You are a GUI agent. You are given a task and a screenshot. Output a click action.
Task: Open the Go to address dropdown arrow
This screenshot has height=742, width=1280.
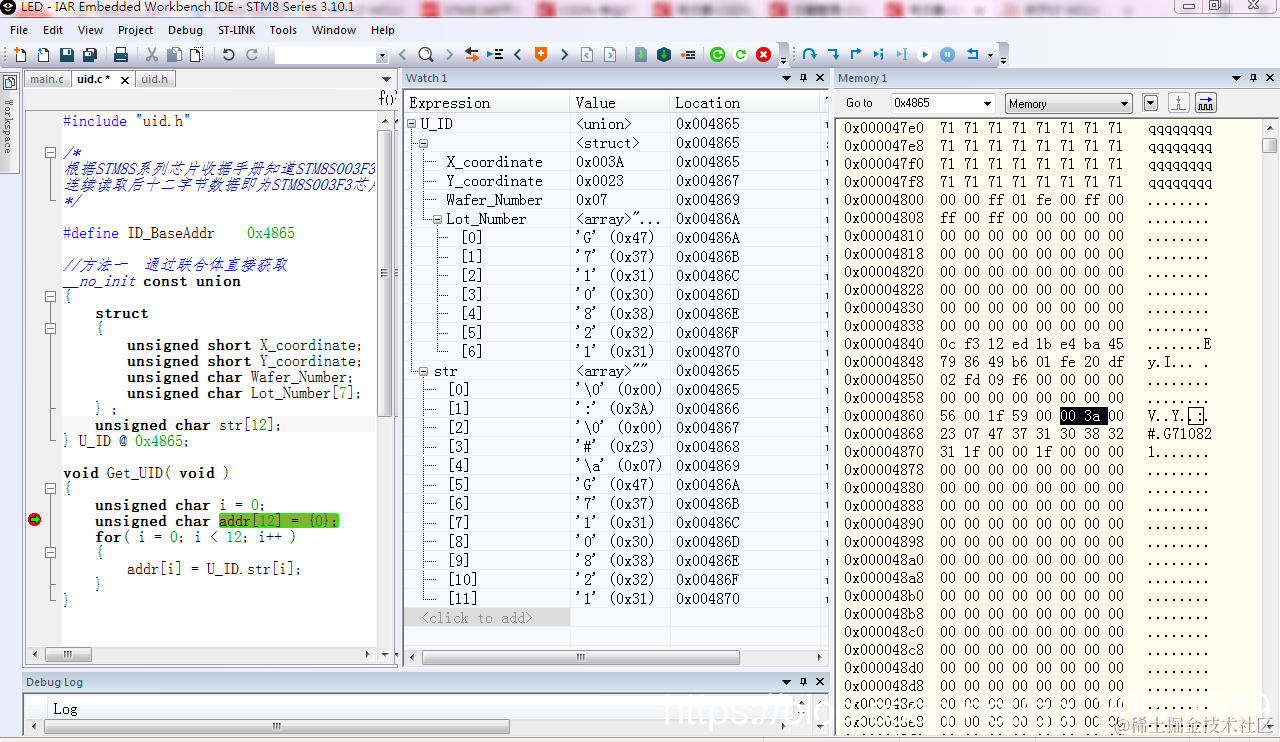[x=987, y=103]
